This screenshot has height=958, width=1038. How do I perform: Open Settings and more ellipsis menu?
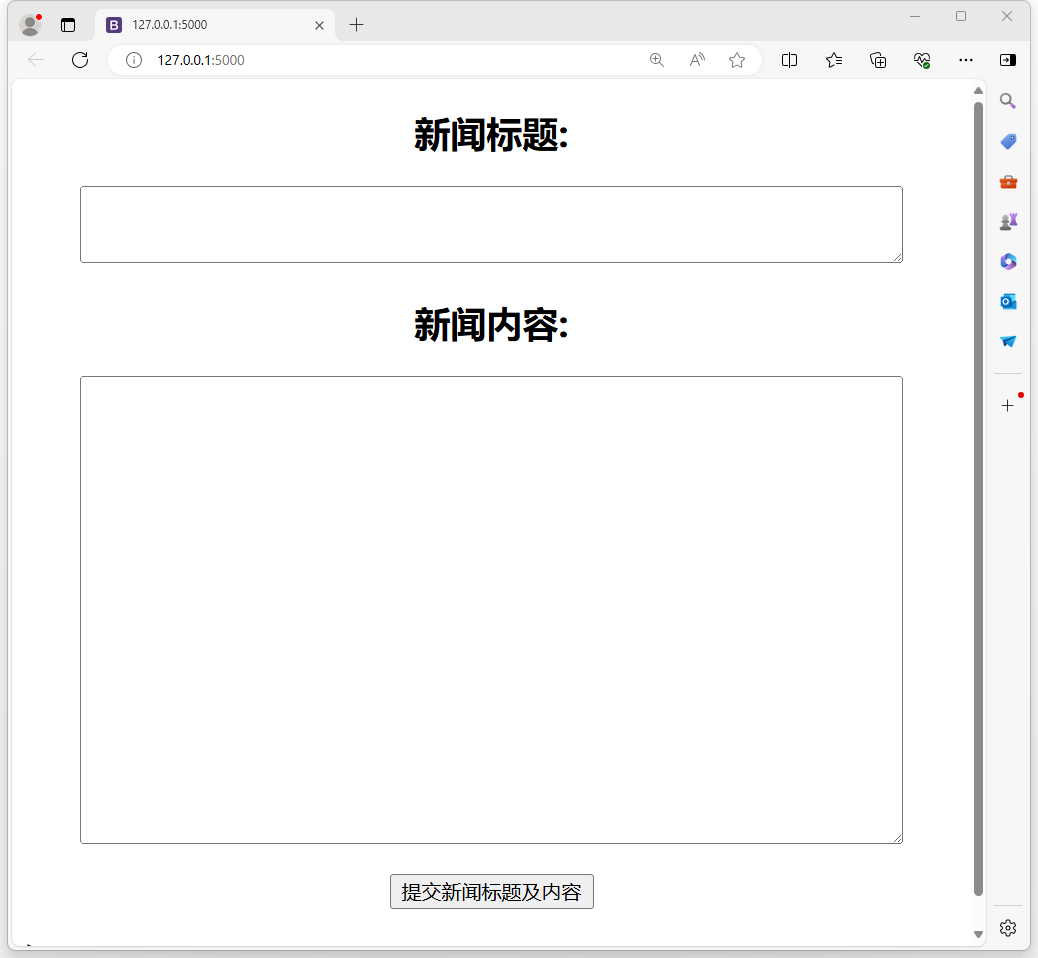[x=966, y=60]
